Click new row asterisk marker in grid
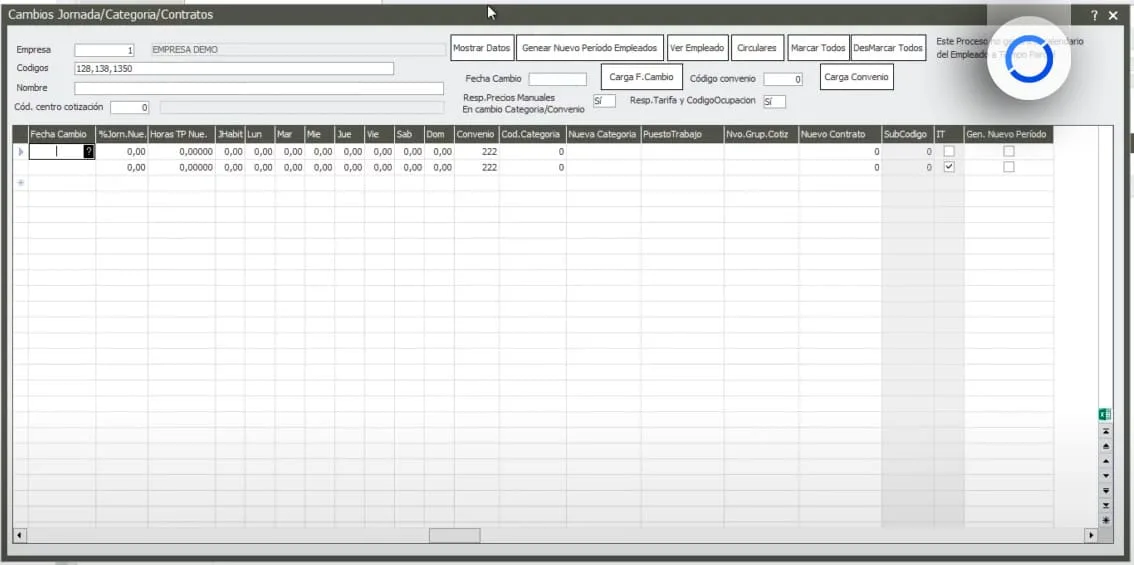The width and height of the screenshot is (1134, 565). pyautogui.click(x=20, y=183)
